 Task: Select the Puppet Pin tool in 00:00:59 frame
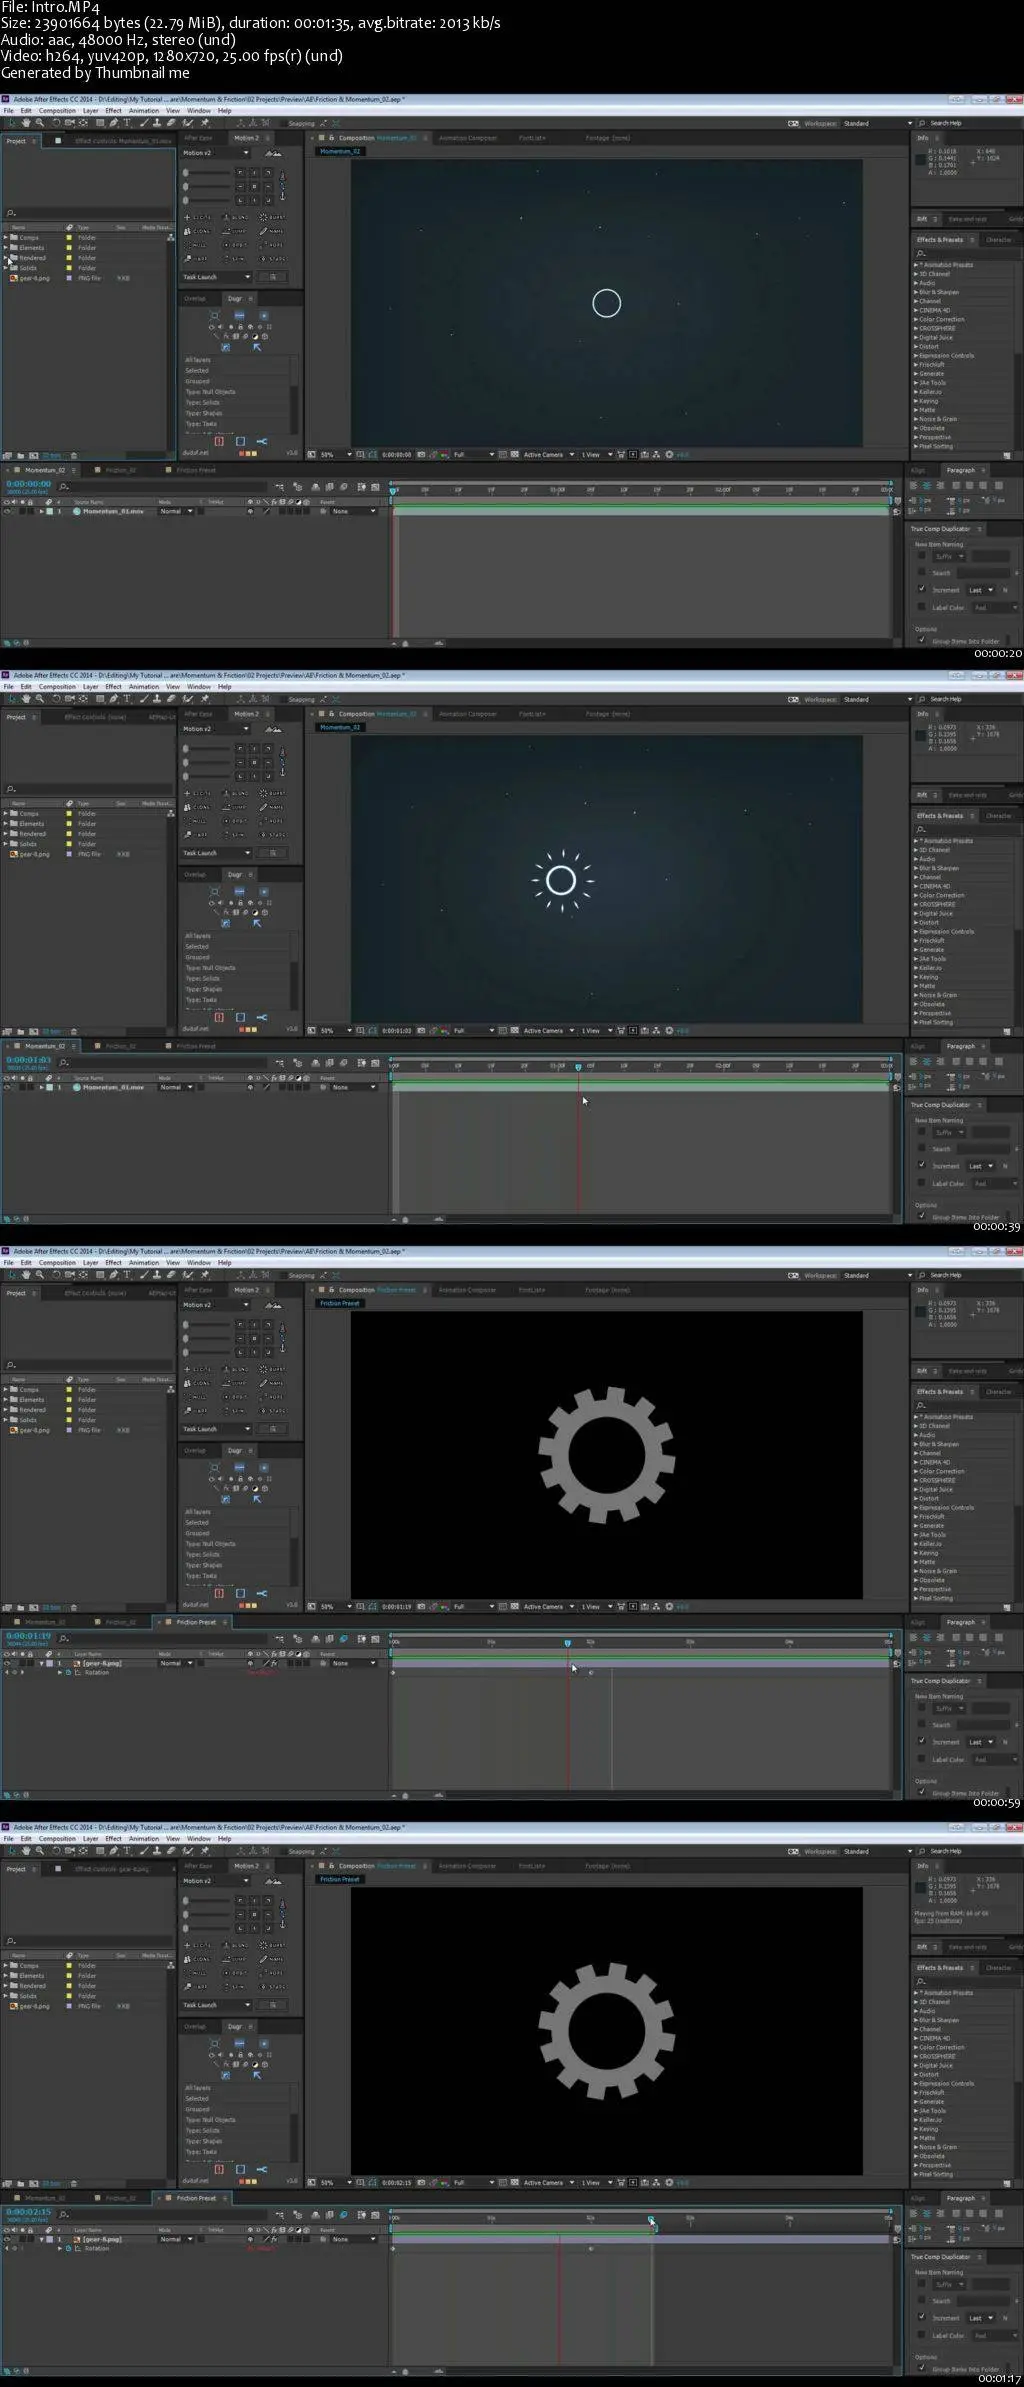tap(205, 1275)
